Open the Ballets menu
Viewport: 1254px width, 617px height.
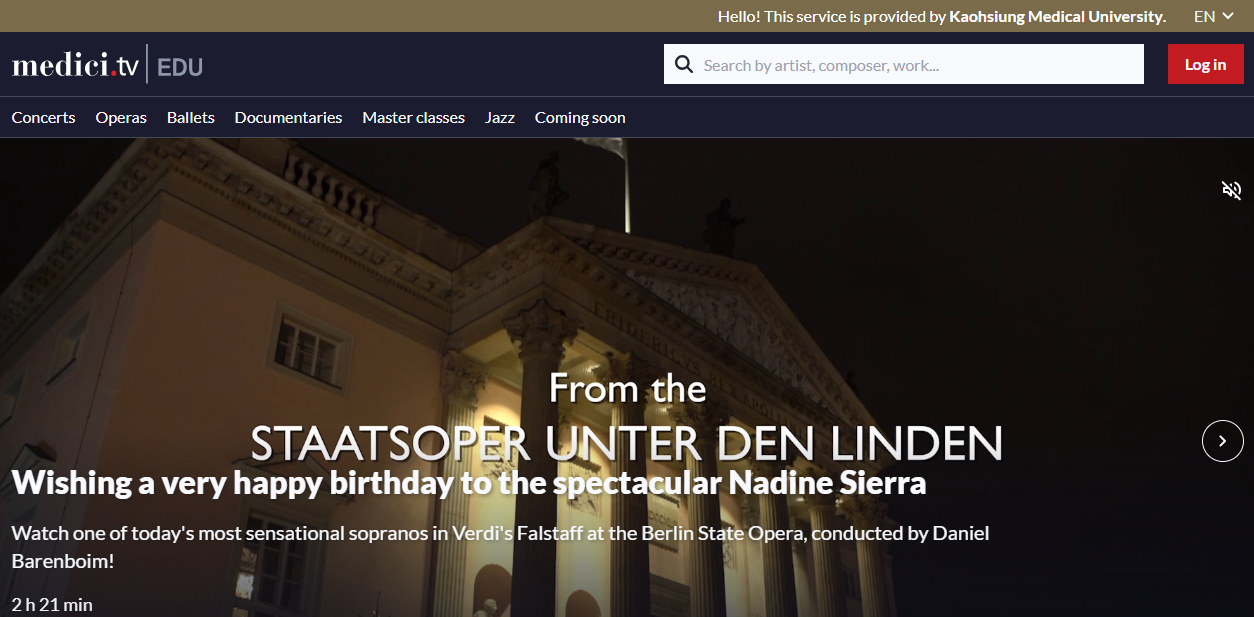tap(191, 117)
